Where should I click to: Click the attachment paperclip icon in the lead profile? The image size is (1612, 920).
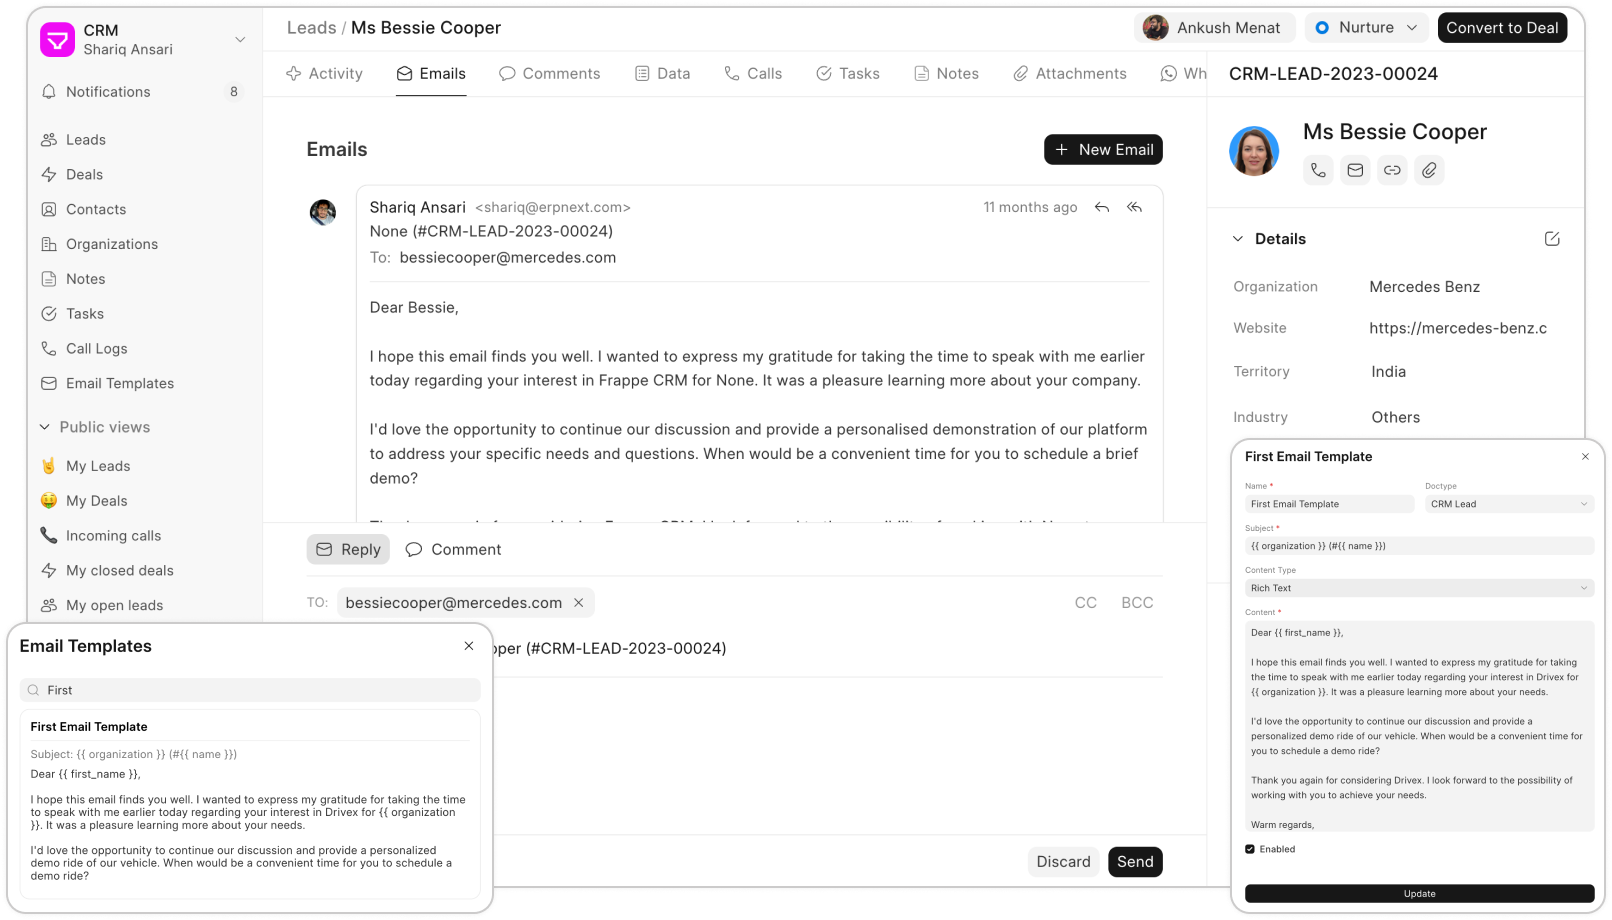coord(1429,171)
